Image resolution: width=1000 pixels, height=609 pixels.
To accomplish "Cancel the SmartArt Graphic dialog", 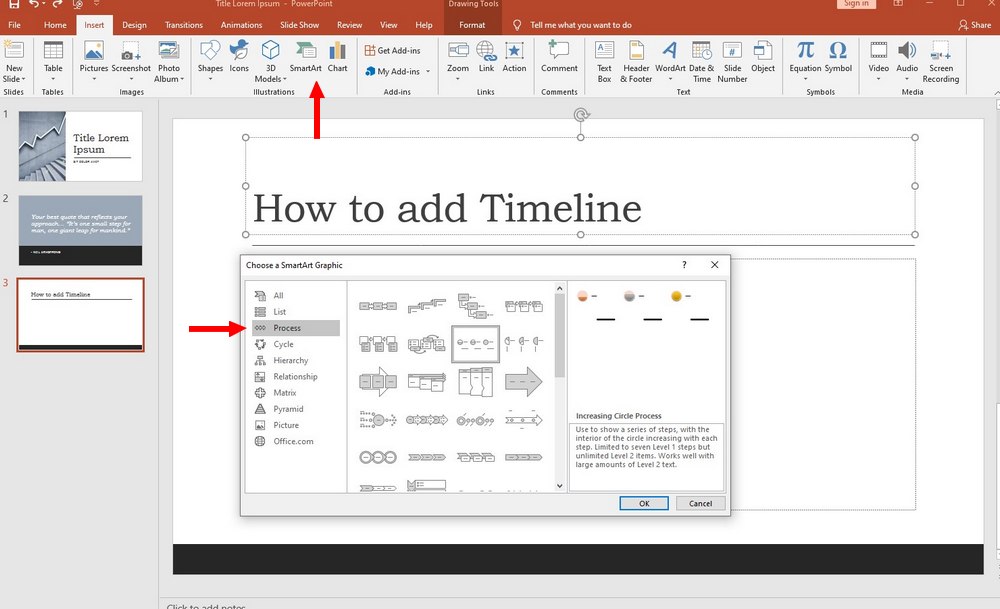I will click(700, 503).
